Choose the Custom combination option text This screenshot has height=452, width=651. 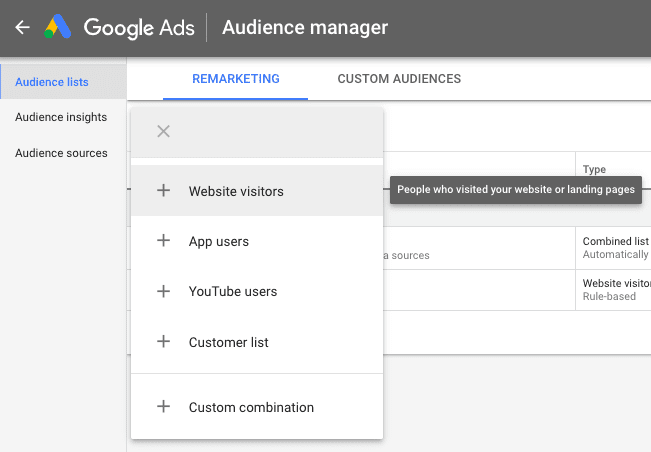click(x=251, y=407)
